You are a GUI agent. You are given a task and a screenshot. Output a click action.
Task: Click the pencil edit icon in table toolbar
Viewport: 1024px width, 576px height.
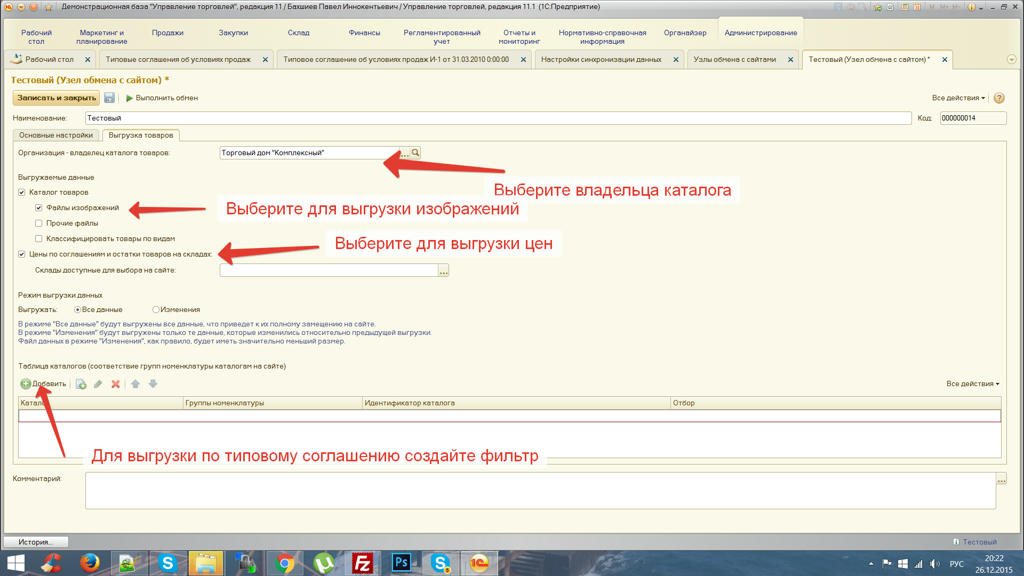[98, 384]
